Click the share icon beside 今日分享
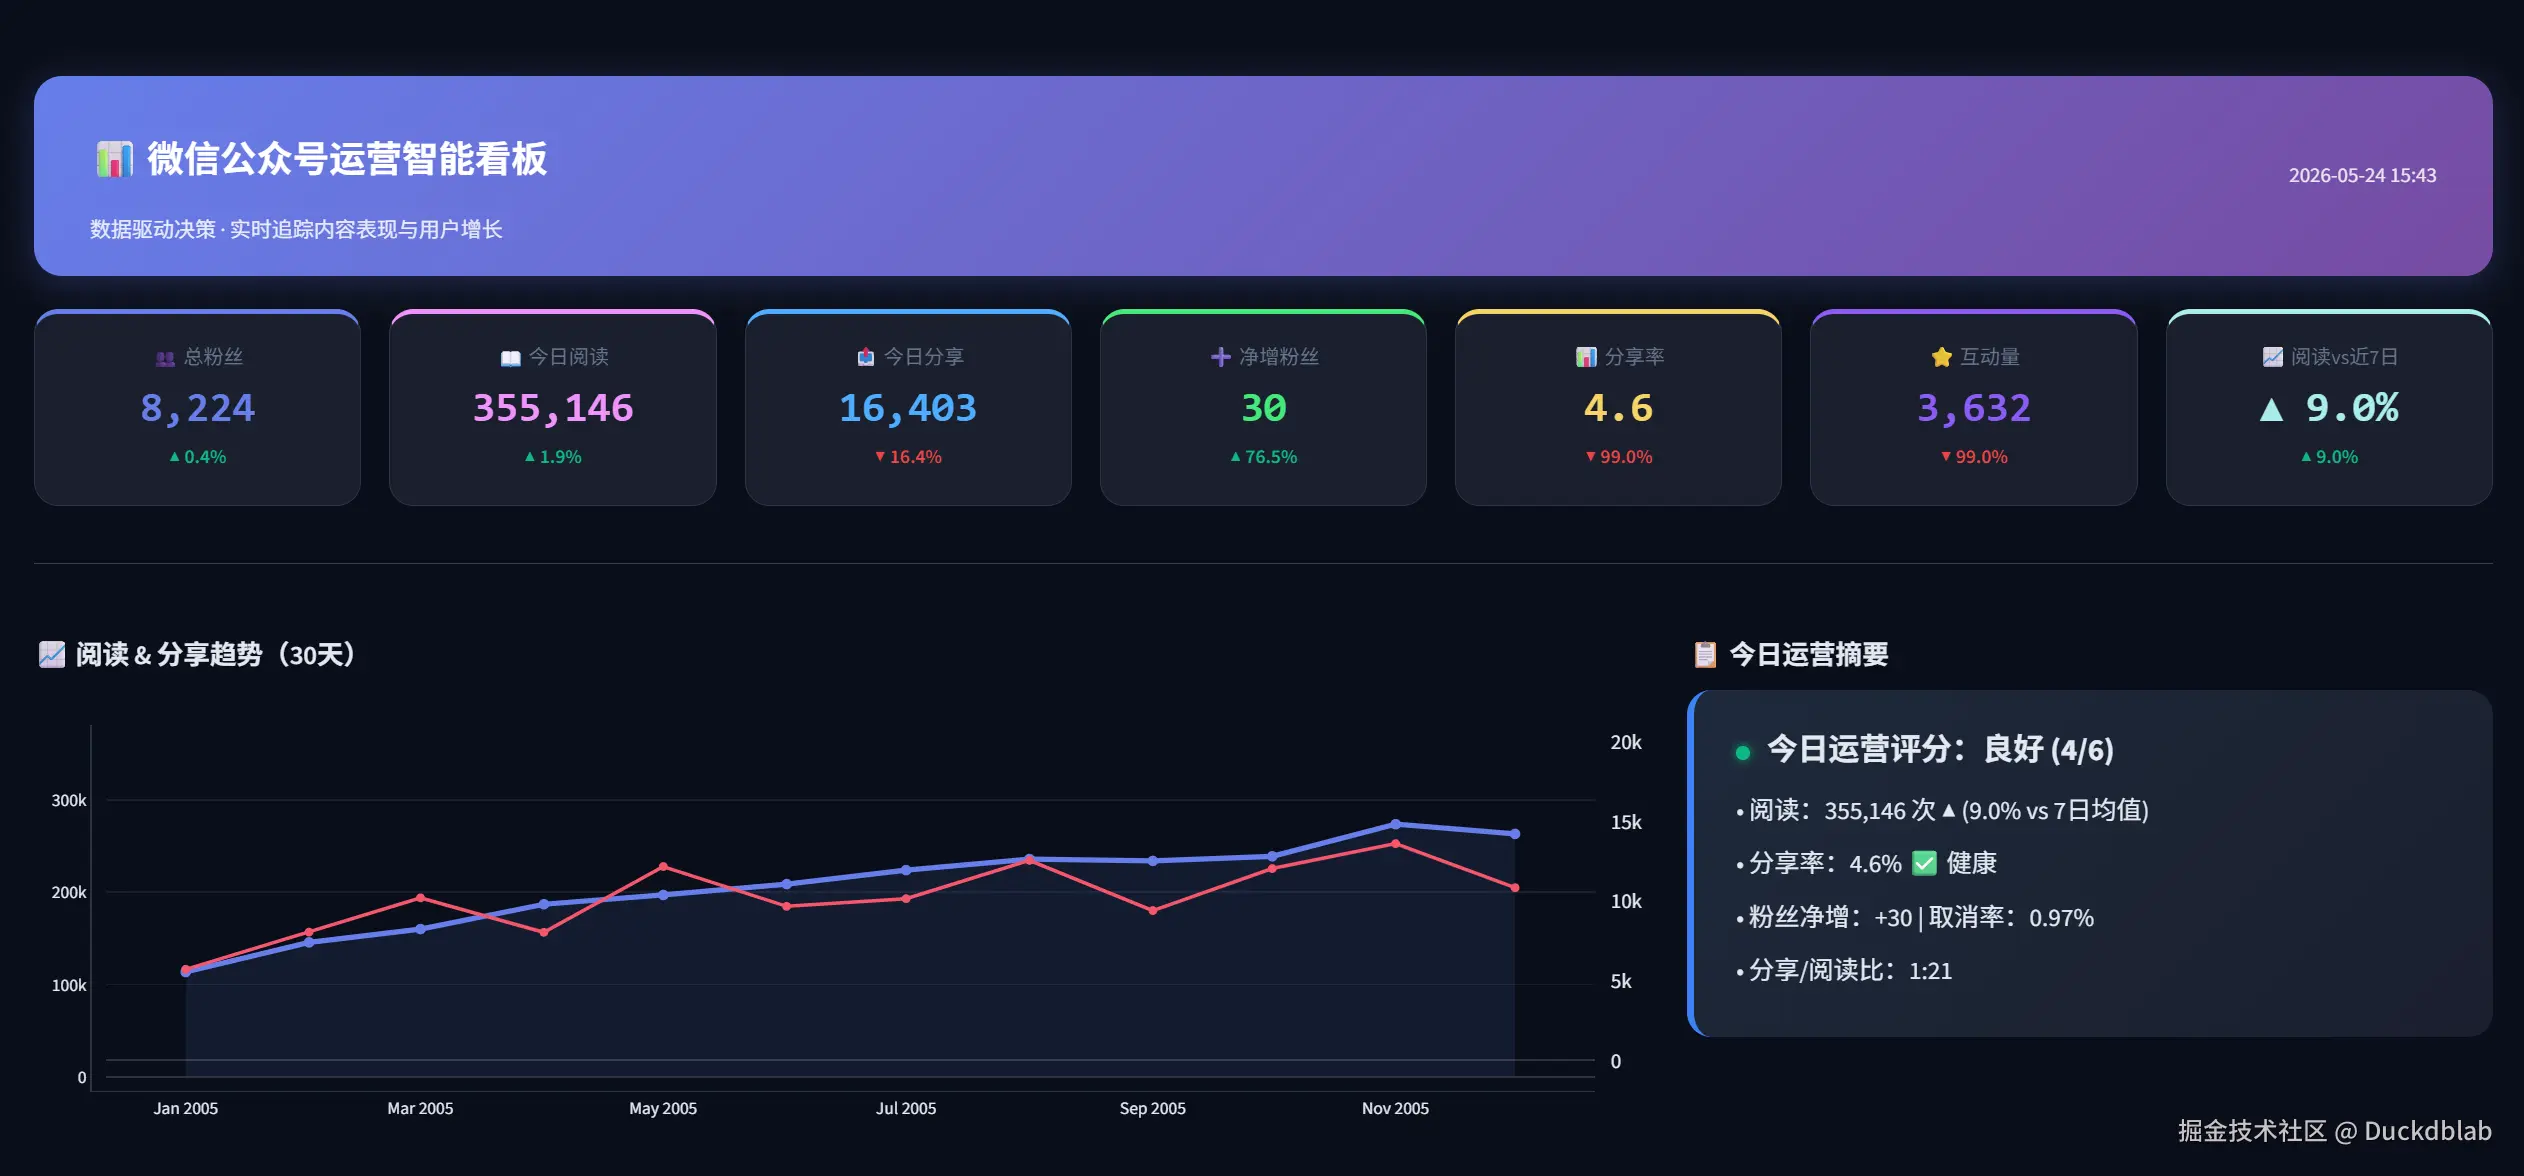This screenshot has height=1176, width=2524. (866, 357)
